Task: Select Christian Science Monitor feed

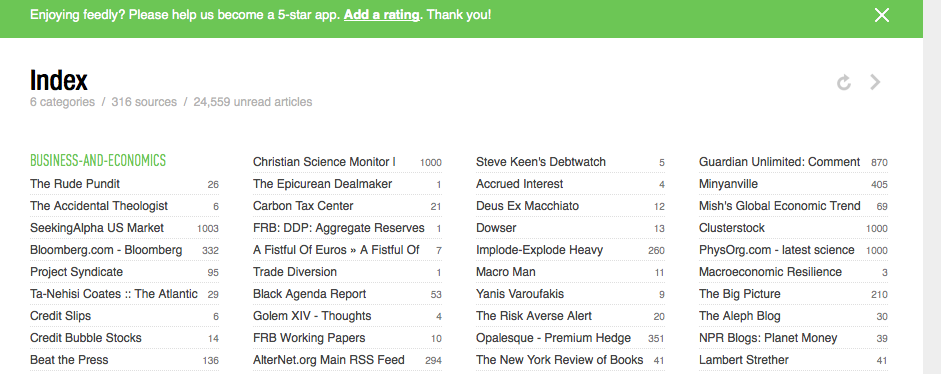Action: [347, 162]
